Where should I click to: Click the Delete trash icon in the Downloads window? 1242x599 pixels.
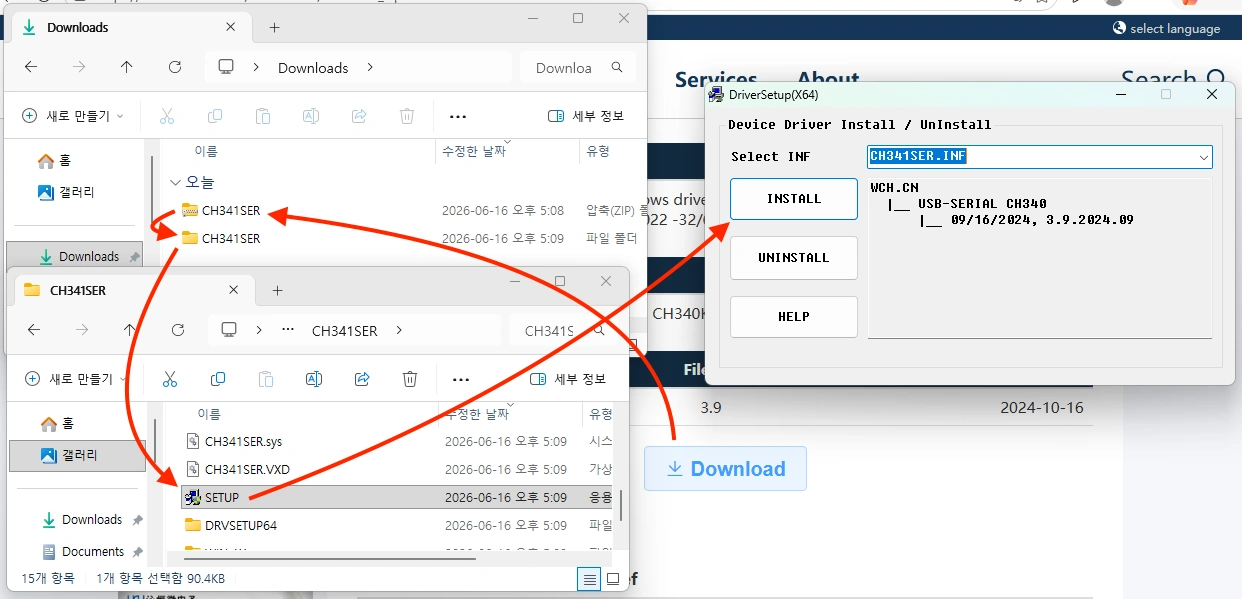pyautogui.click(x=407, y=116)
